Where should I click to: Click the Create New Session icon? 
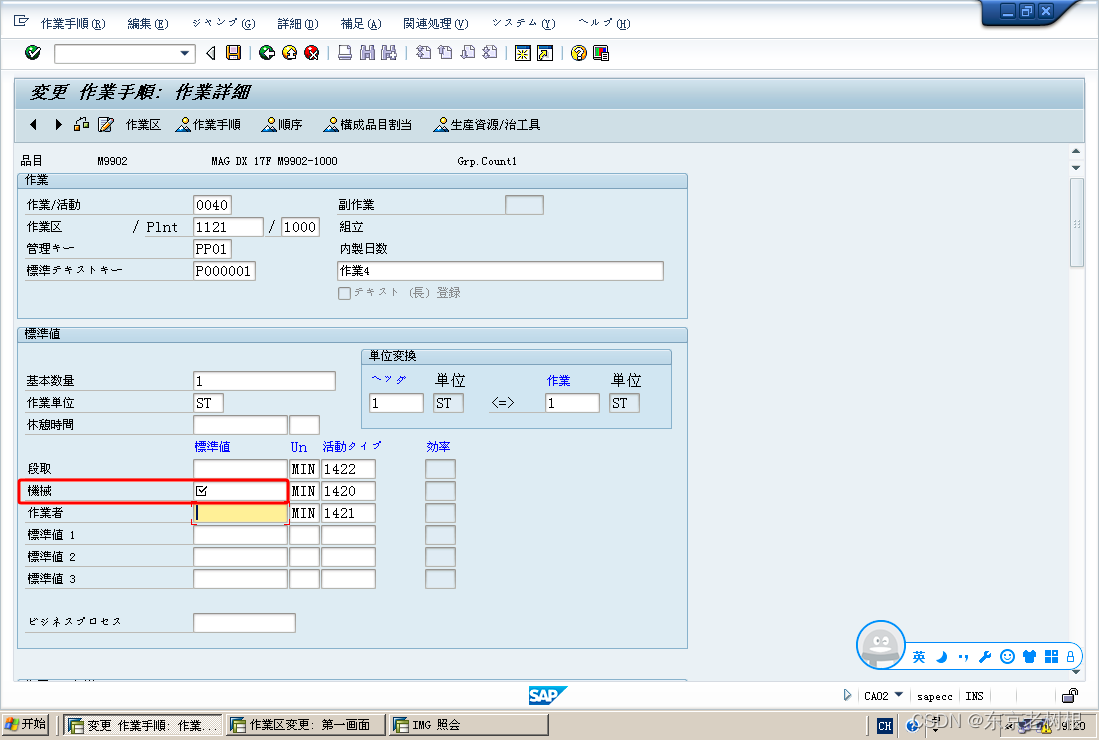pyautogui.click(x=523, y=53)
